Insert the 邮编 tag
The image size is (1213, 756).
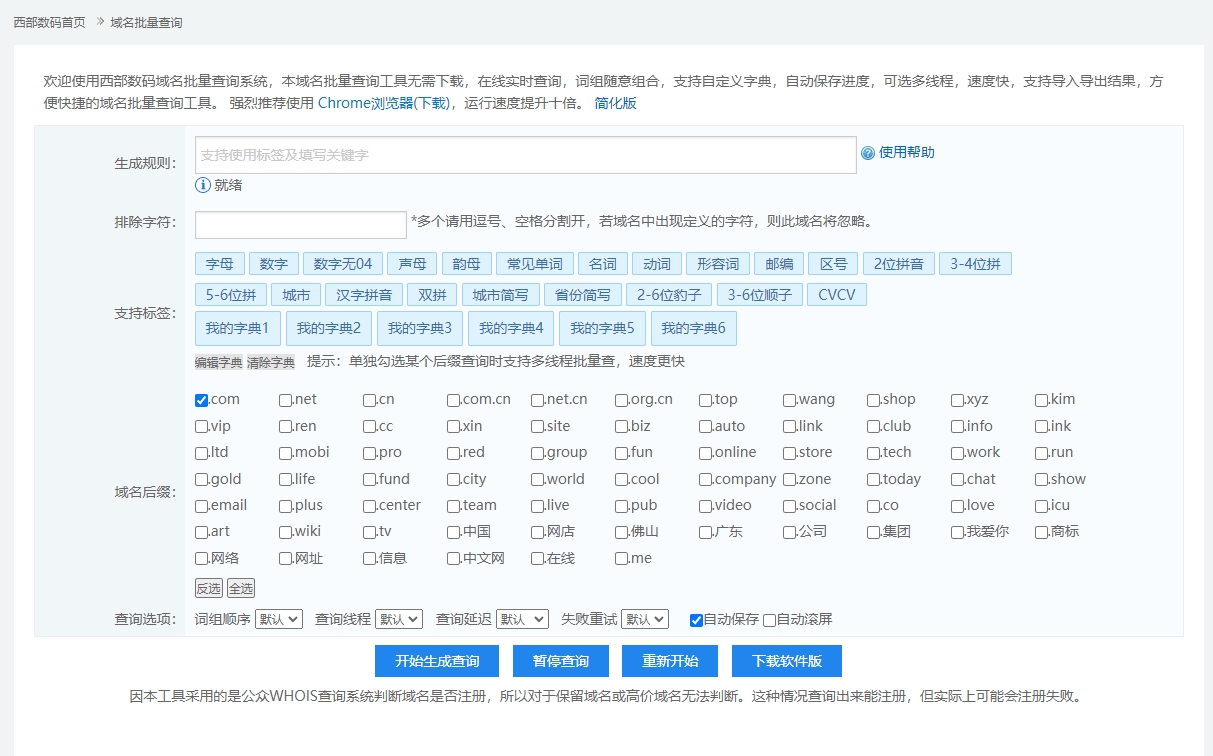click(779, 264)
